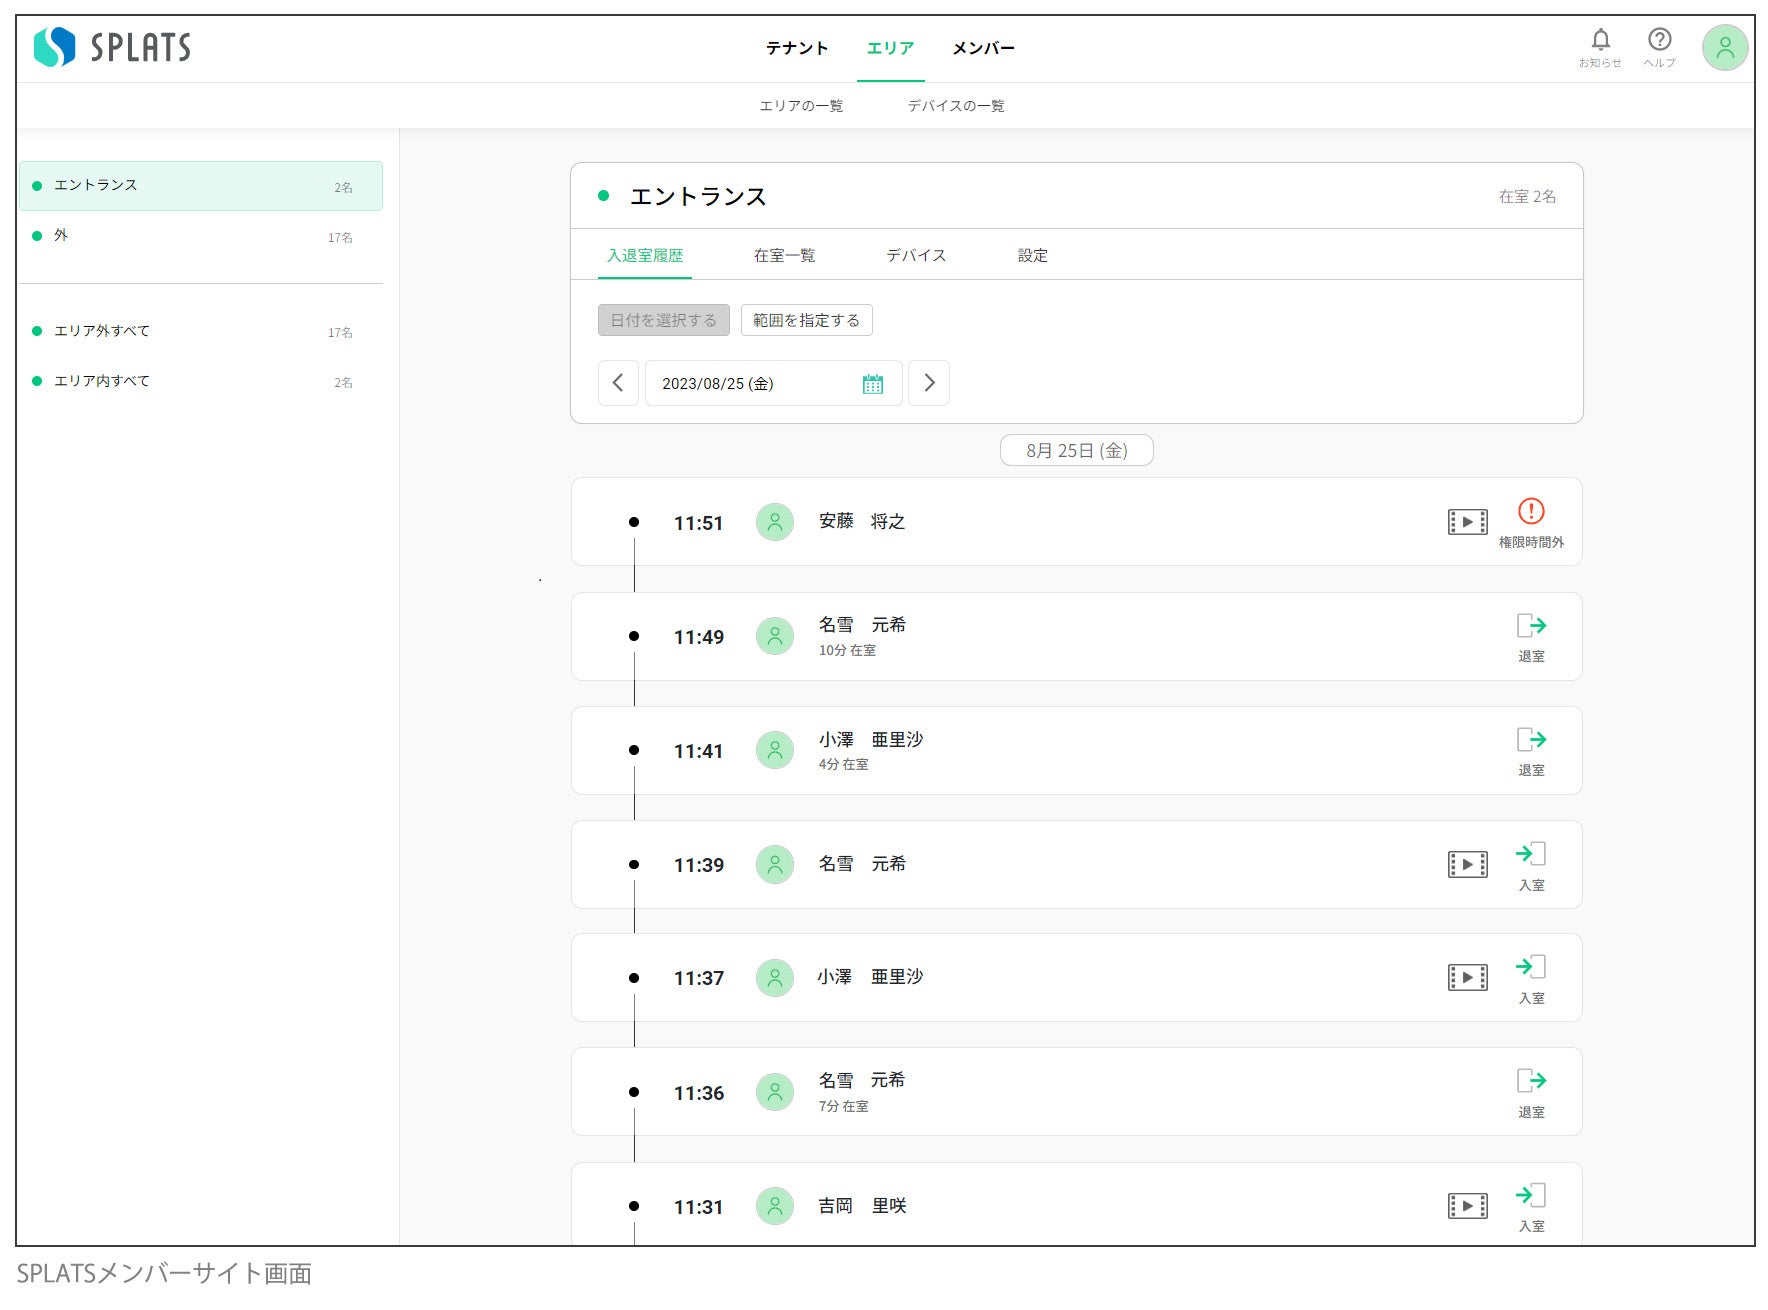Image resolution: width=1768 pixels, height=1310 pixels.
Task: Play video for 11:39 entry
Action: pyautogui.click(x=1467, y=864)
